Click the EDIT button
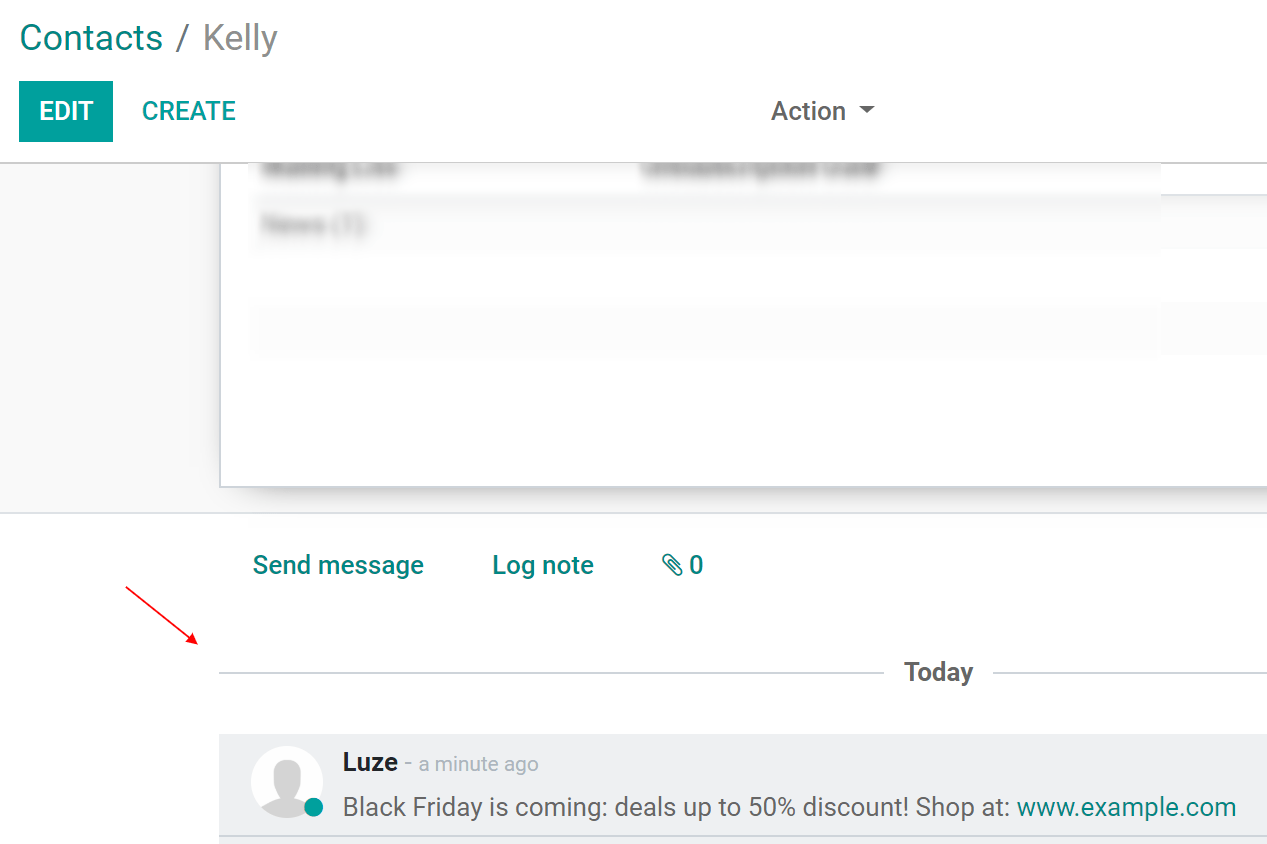The width and height of the screenshot is (1267, 844). click(x=66, y=111)
